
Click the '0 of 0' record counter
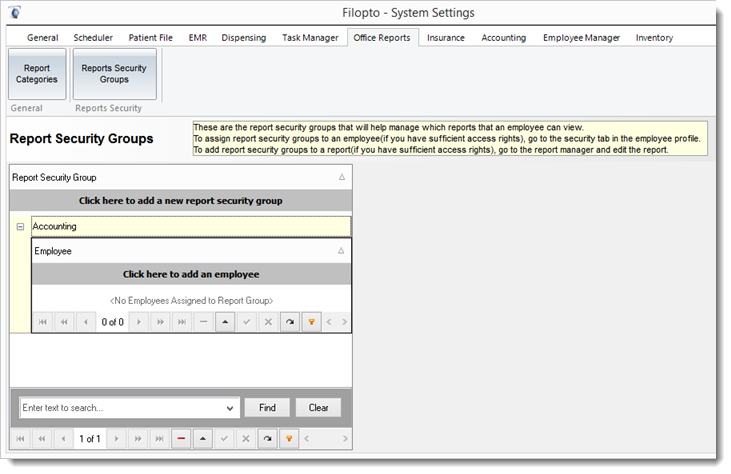[113, 322]
